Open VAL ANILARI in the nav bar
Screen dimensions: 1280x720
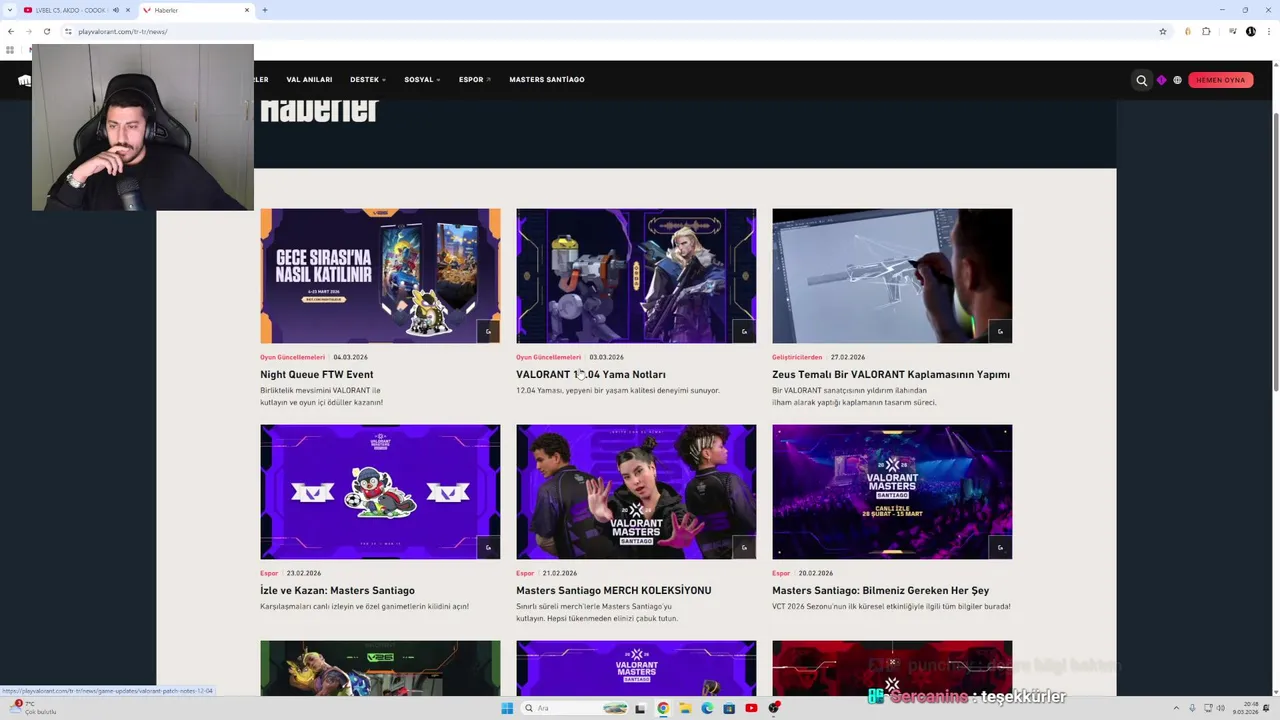(309, 80)
